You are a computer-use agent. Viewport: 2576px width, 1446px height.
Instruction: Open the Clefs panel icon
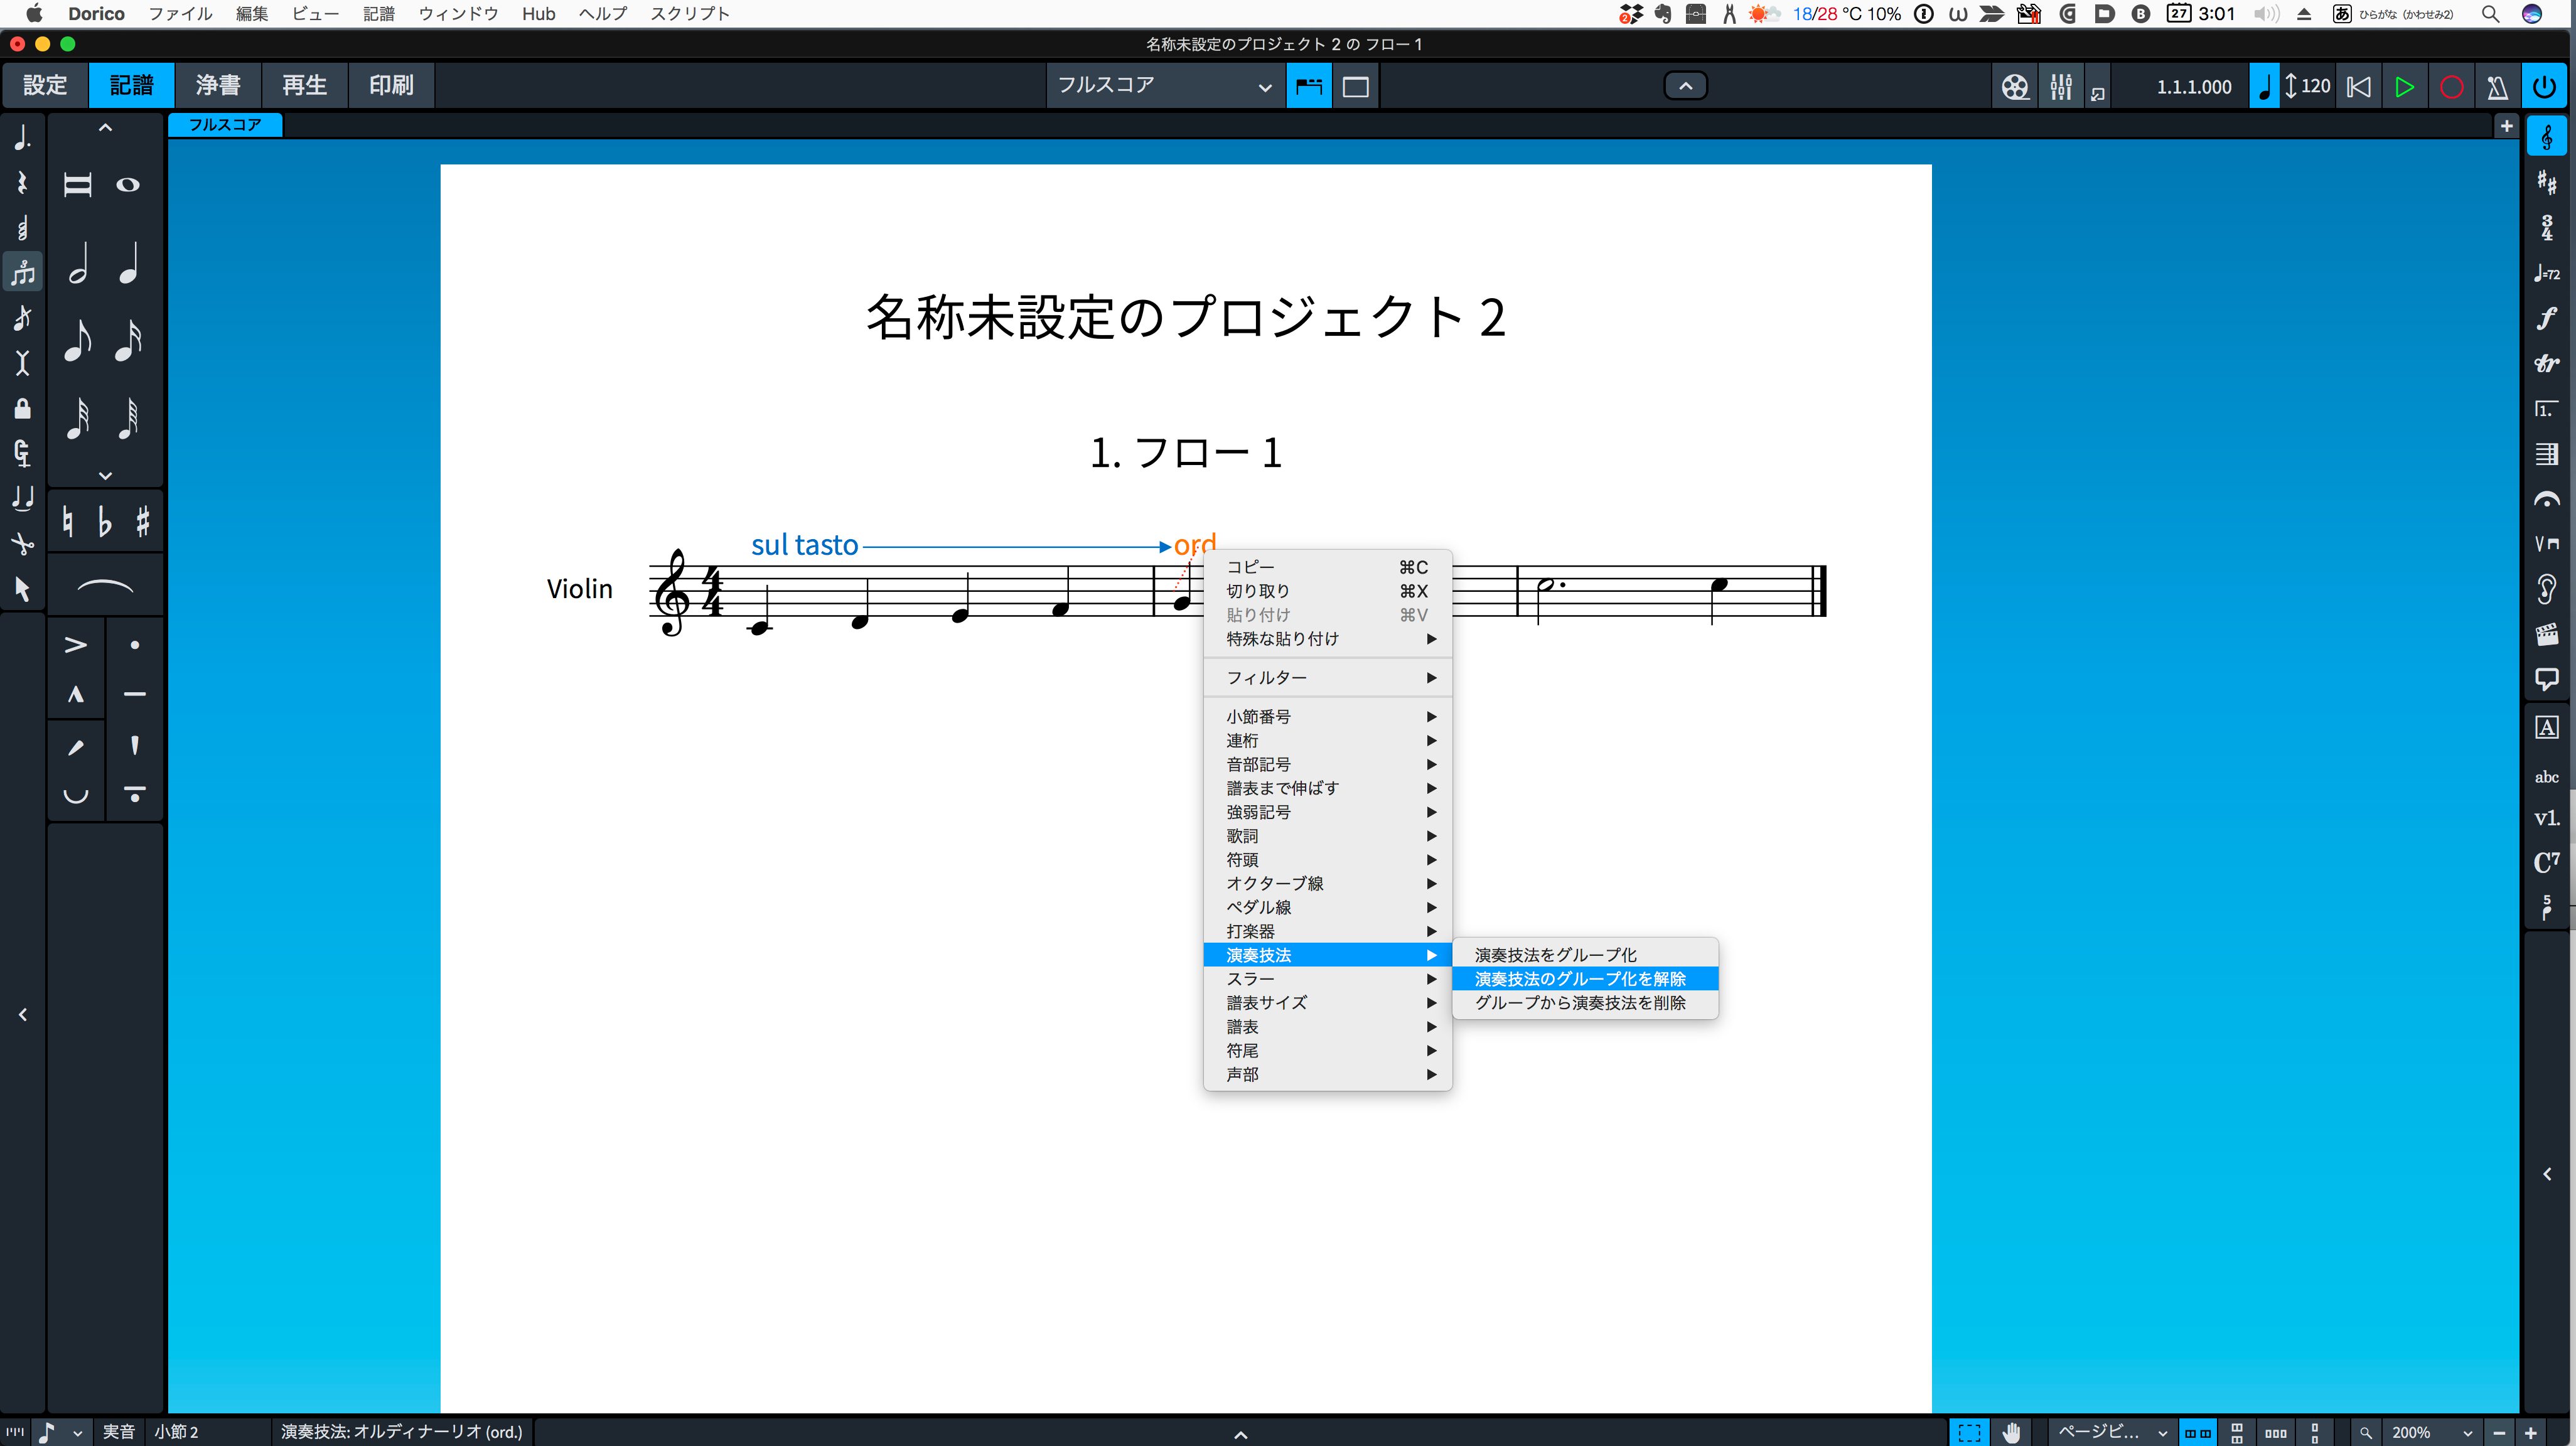coord(2546,137)
